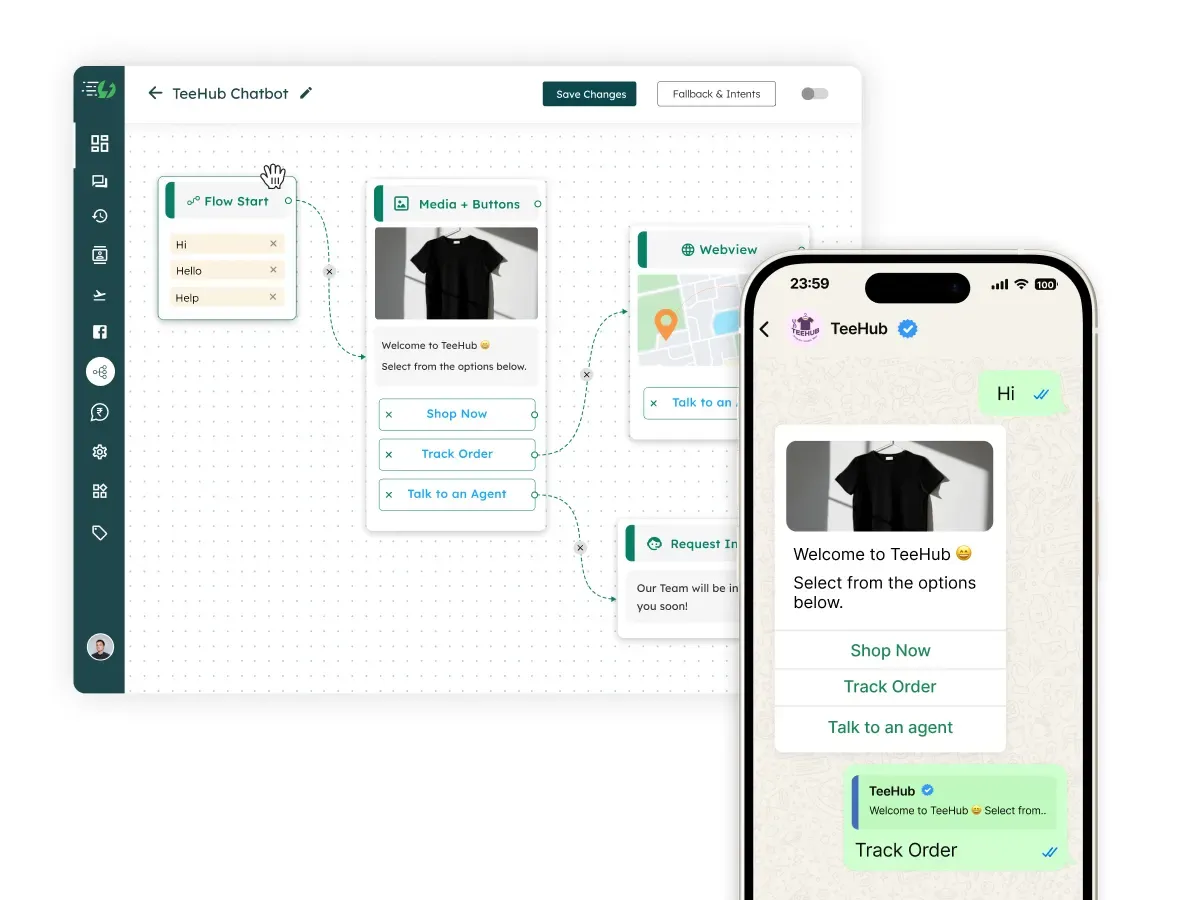Click the connector dot on Flow Start node
Viewport: 1200px width, 900px height.
(x=290, y=200)
